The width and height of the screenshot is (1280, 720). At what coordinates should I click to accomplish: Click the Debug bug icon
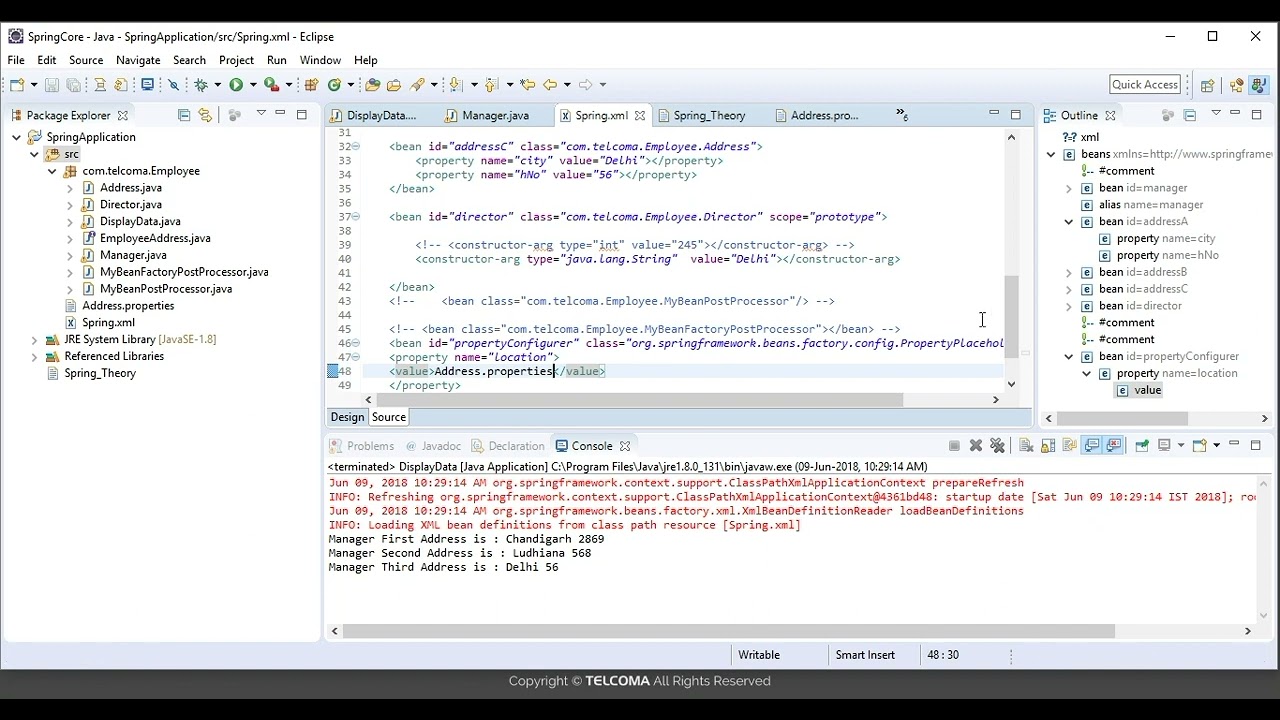click(202, 85)
